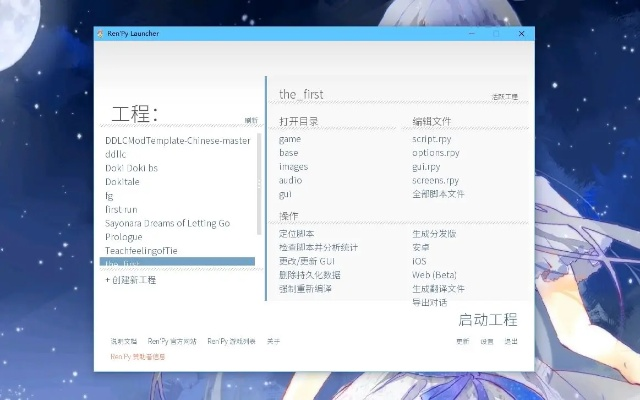
Task: Click 启动工程 to launch the project
Action: [488, 320]
